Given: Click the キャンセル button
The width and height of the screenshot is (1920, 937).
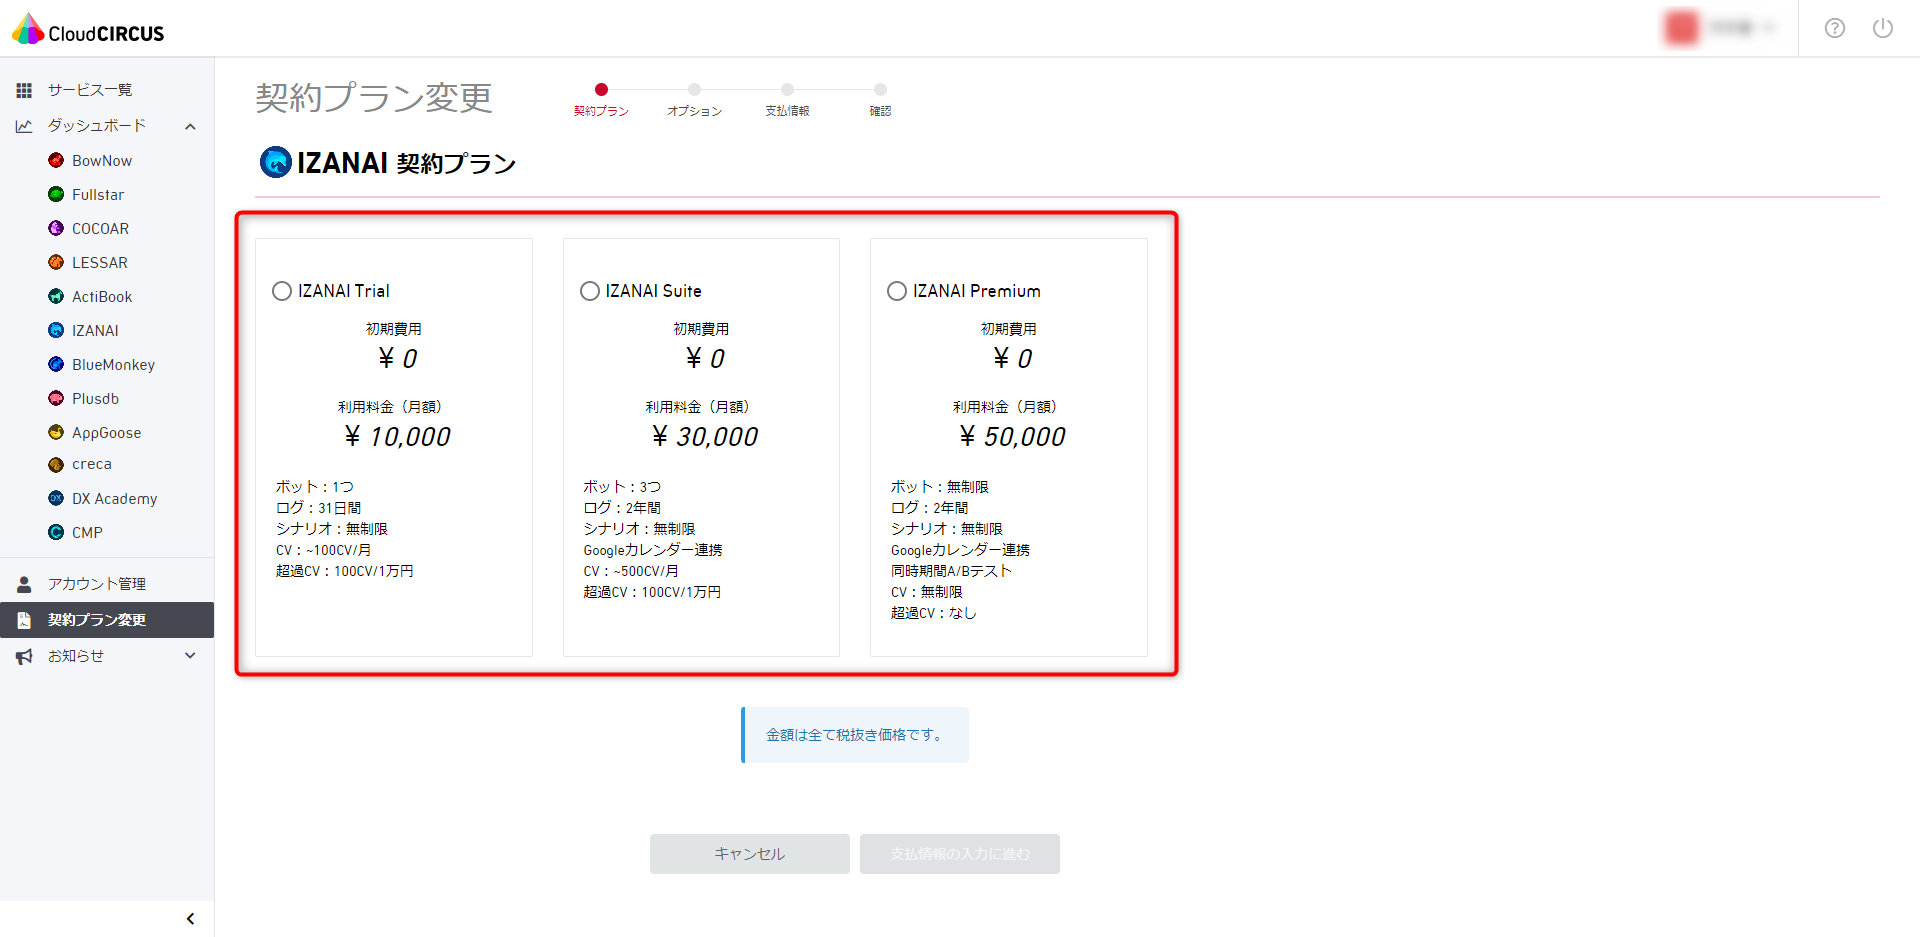Looking at the screenshot, I should coord(750,854).
